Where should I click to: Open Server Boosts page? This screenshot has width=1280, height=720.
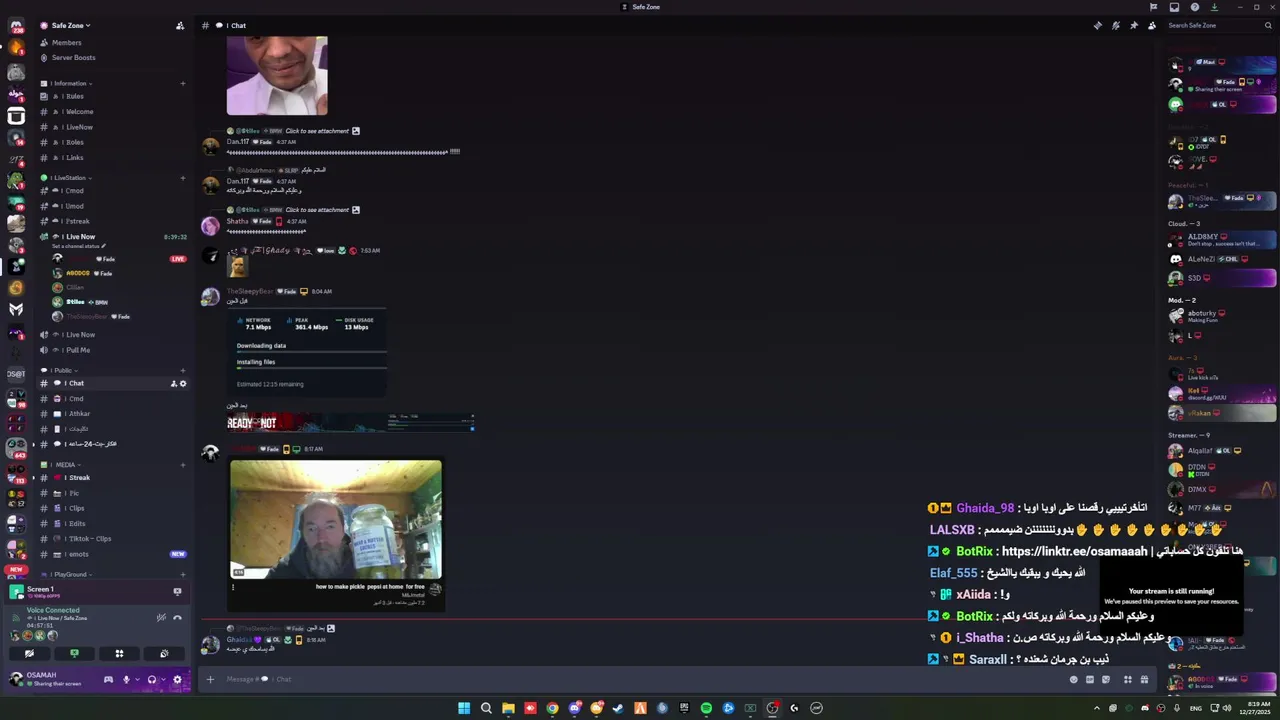point(73,57)
